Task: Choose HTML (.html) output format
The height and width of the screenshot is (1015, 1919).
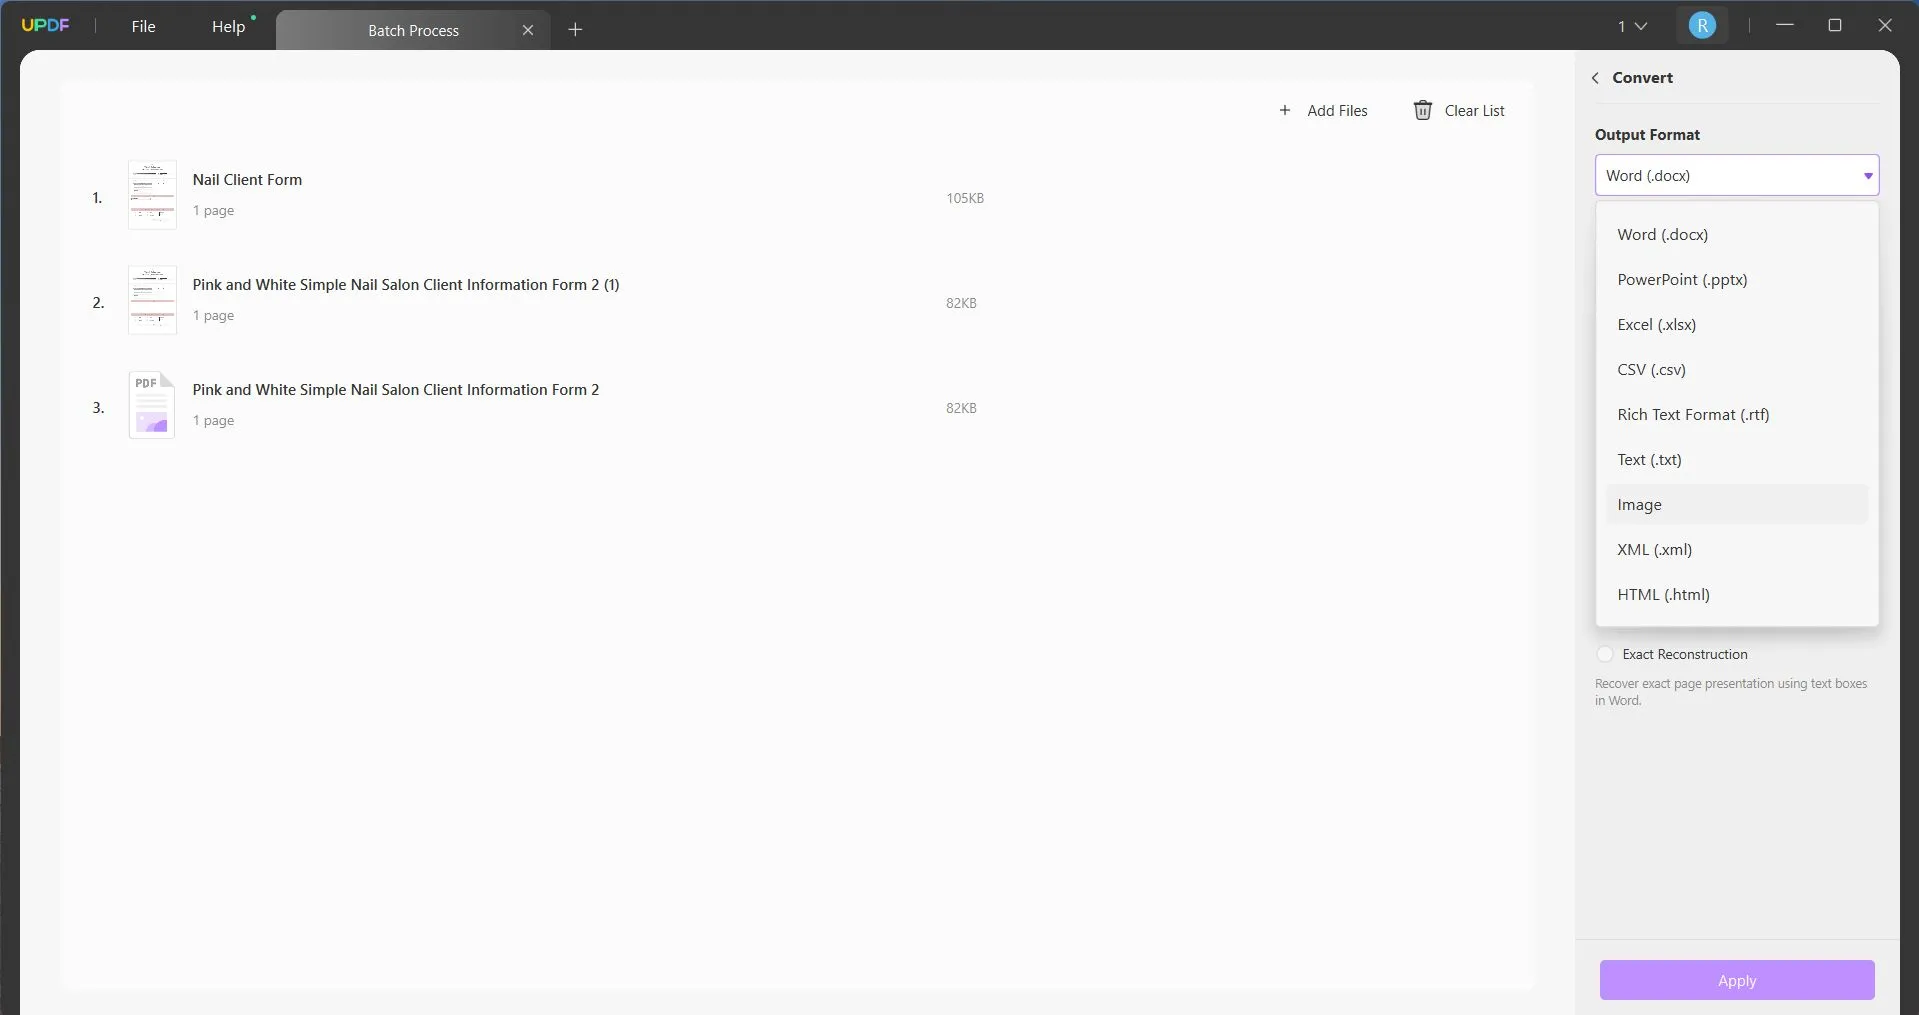Action: [x=1737, y=595]
